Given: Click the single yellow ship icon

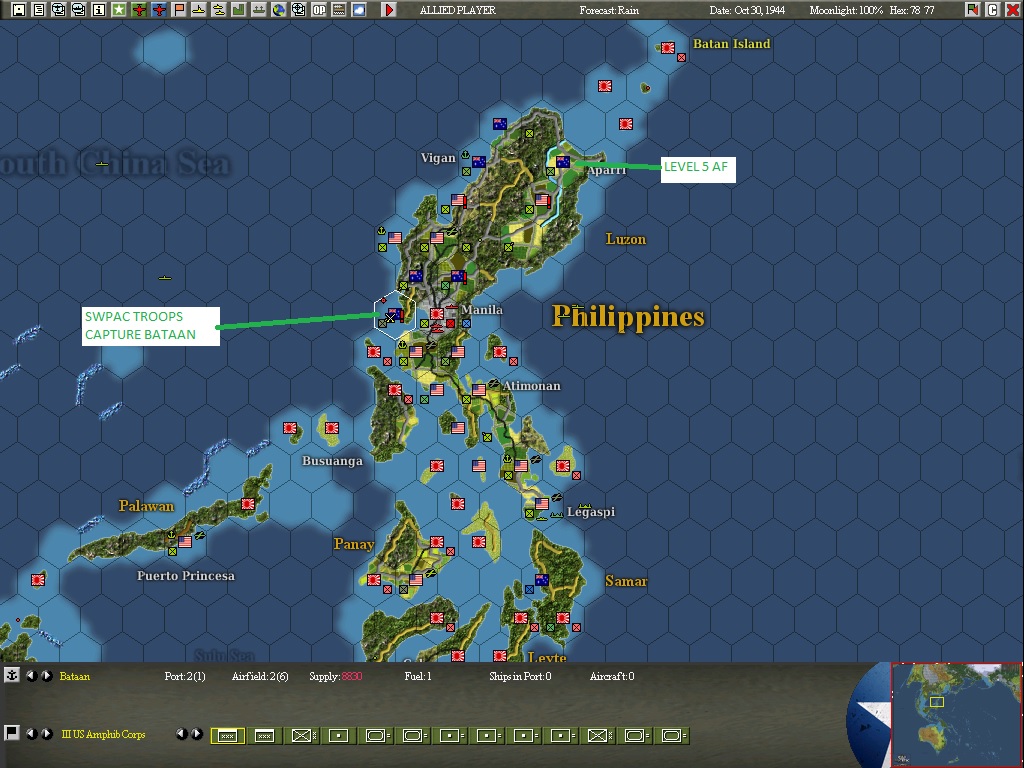Looking at the screenshot, I should [x=199, y=10].
